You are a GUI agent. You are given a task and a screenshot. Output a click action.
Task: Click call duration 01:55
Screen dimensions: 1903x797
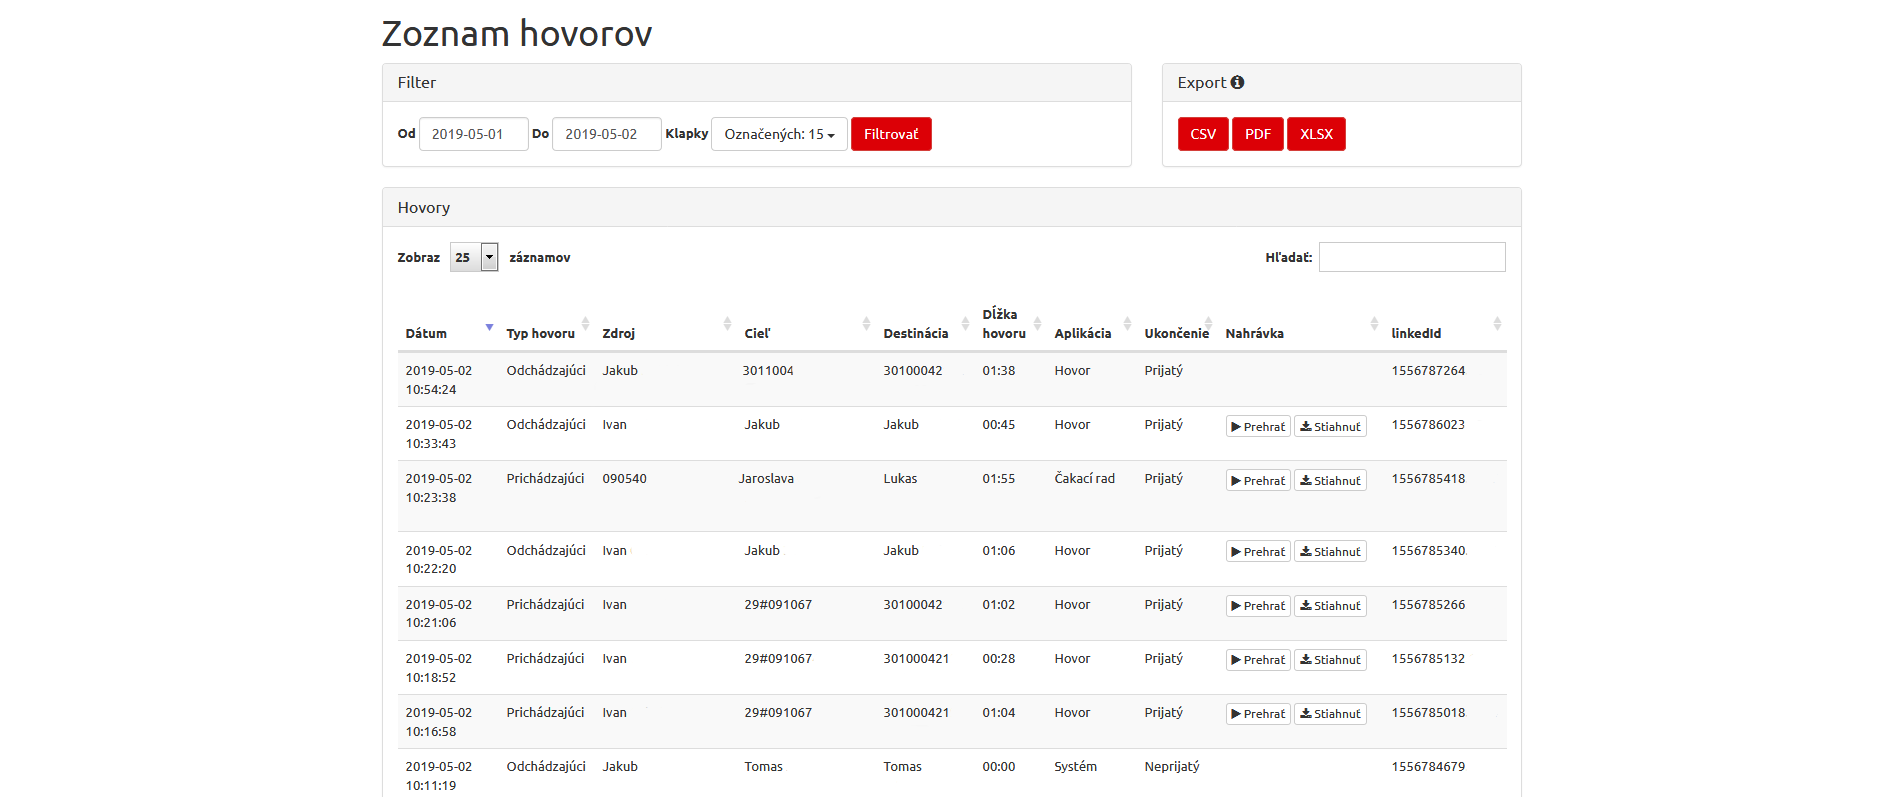click(998, 479)
